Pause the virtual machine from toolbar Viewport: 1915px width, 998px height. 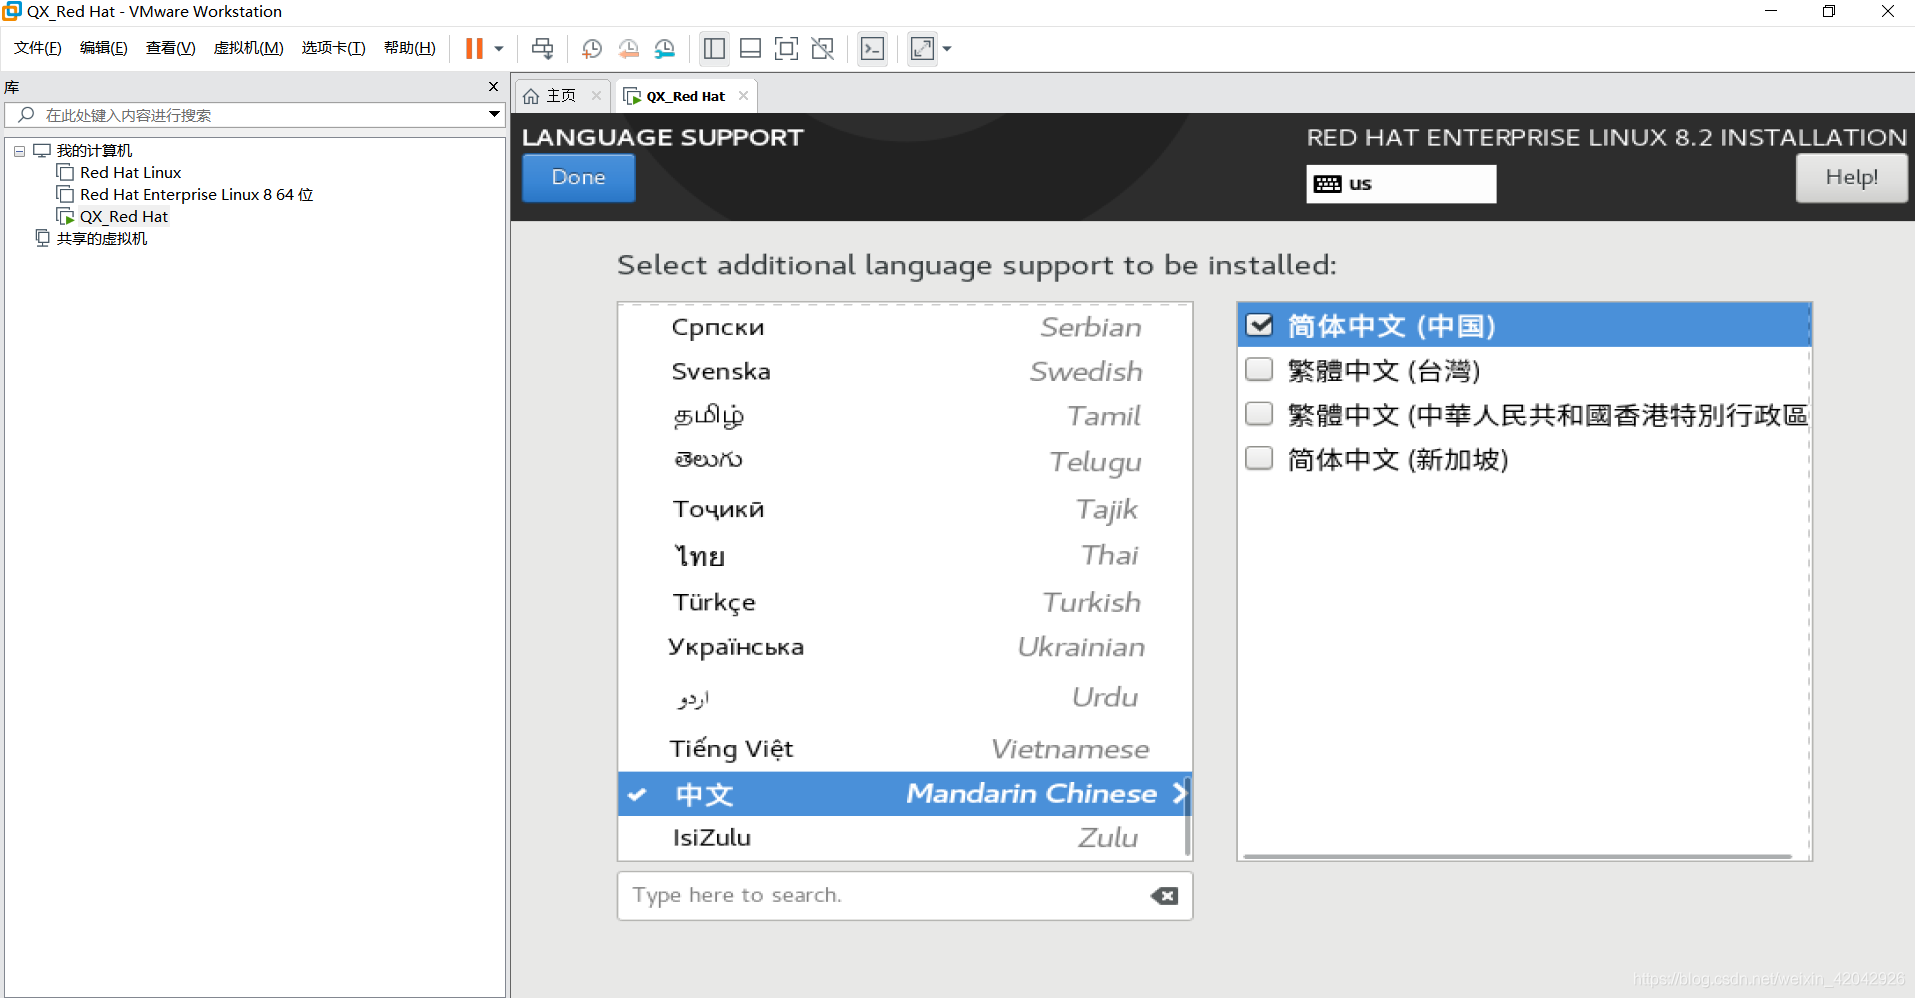(x=474, y=48)
